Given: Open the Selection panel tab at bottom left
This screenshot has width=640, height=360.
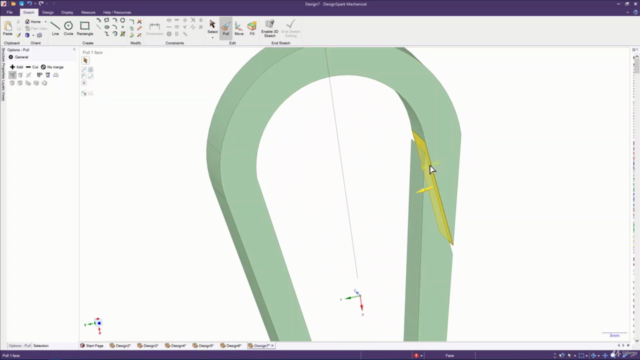Looking at the screenshot, I should (x=41, y=346).
